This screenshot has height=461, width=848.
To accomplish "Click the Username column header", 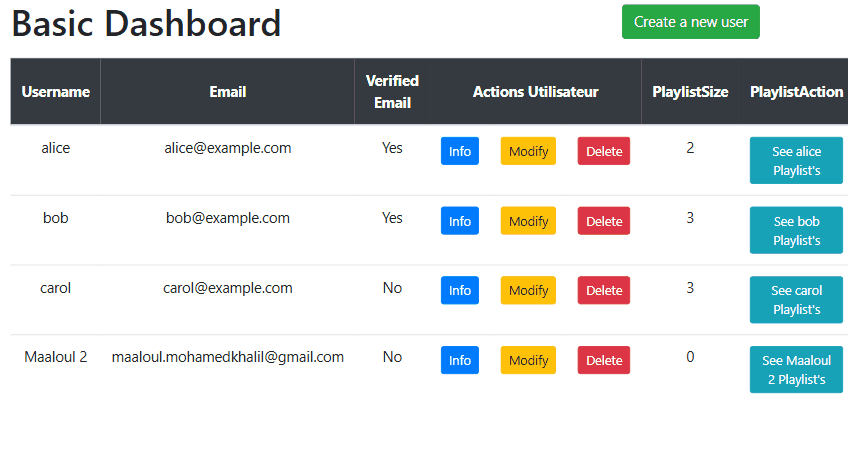I will [x=56, y=92].
